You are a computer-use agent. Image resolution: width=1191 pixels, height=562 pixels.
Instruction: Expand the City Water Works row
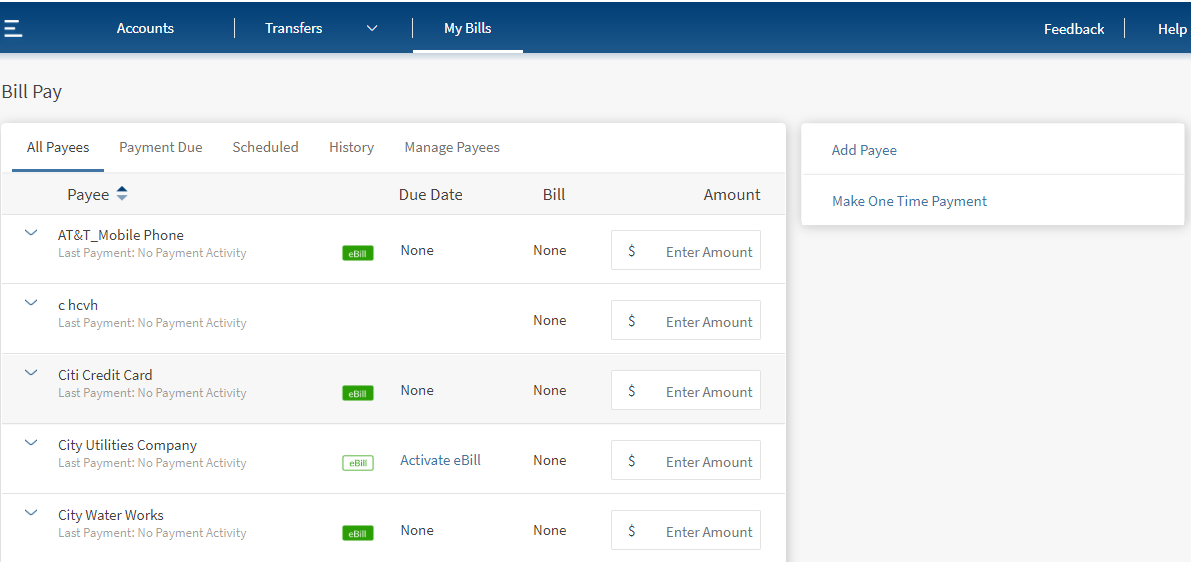[x=31, y=513]
